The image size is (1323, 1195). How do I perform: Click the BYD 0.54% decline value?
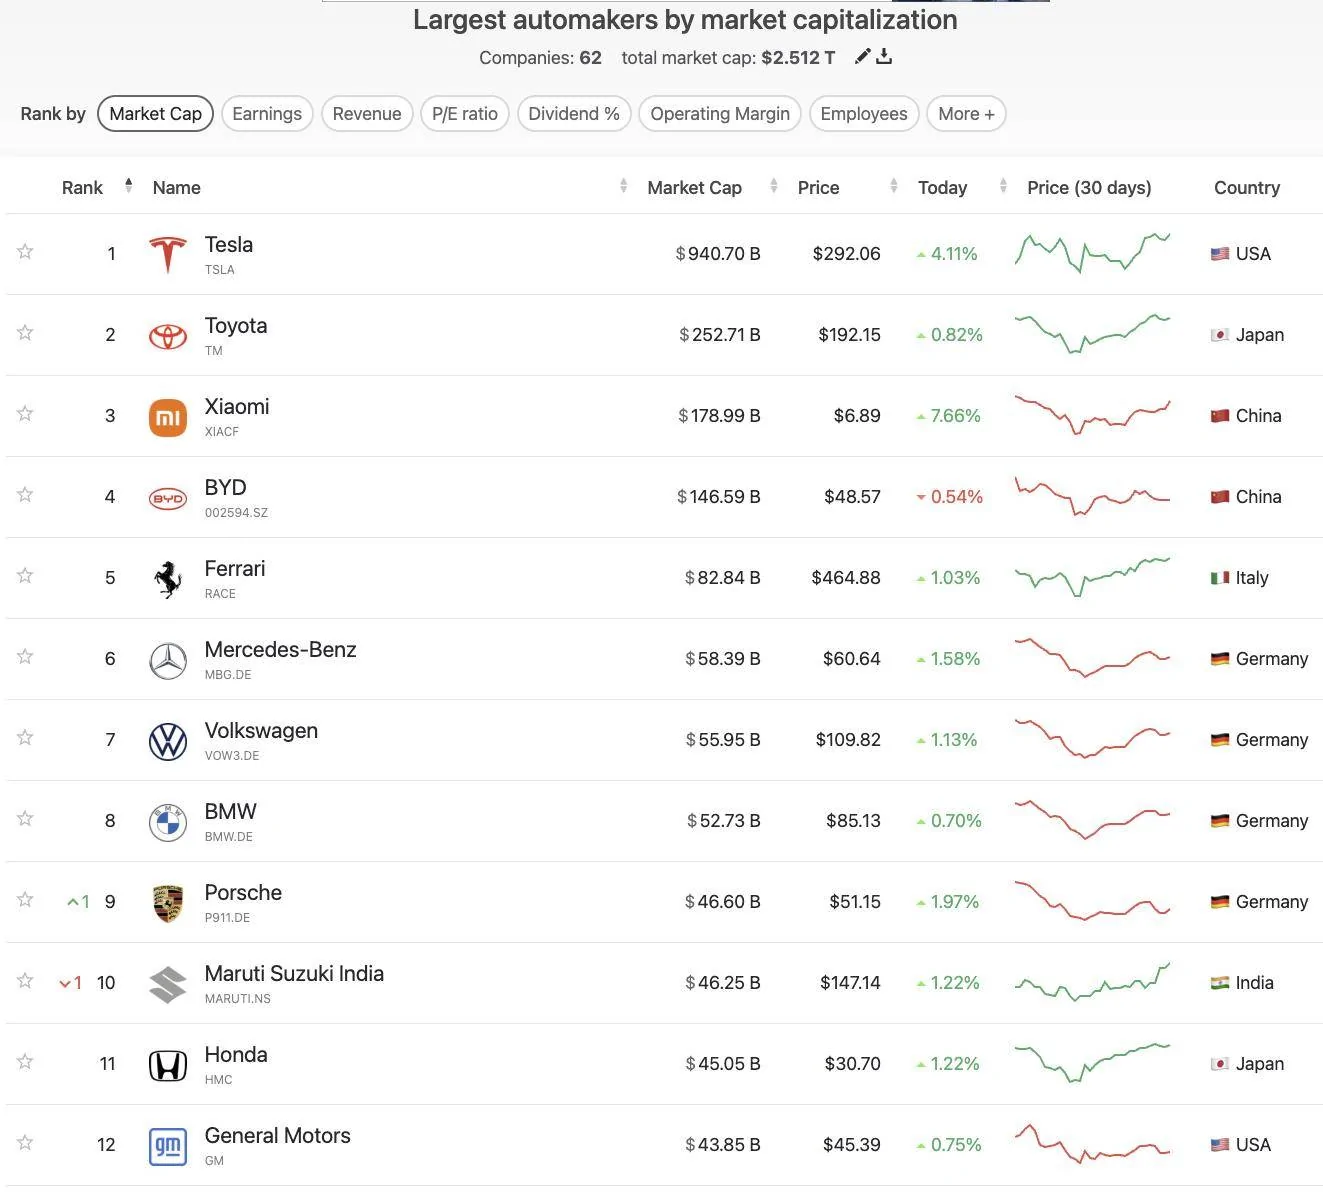click(x=950, y=497)
